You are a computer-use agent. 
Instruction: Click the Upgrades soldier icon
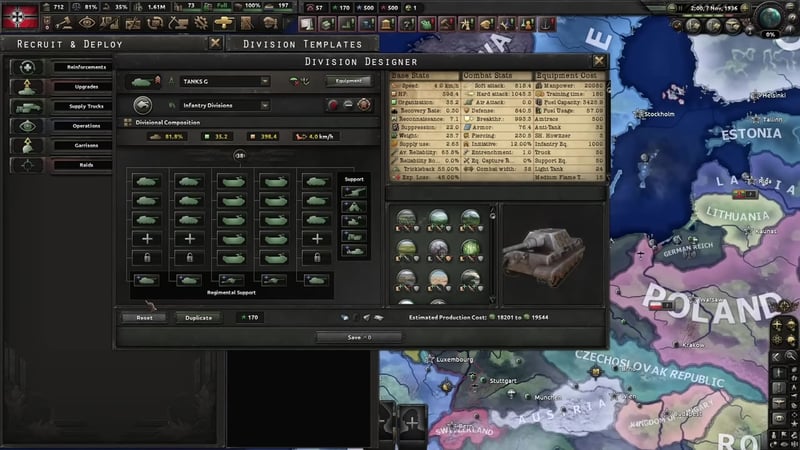click(27, 87)
